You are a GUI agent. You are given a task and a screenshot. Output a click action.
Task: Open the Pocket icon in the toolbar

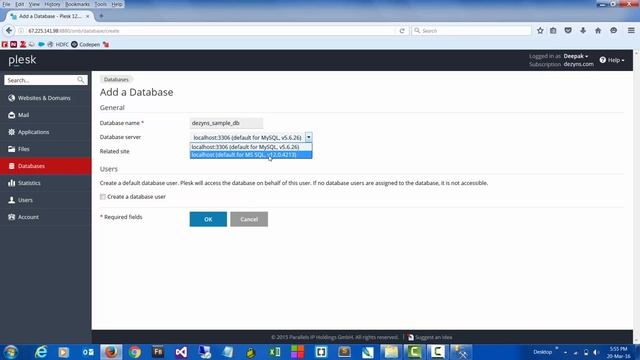pyautogui.click(x=568, y=31)
